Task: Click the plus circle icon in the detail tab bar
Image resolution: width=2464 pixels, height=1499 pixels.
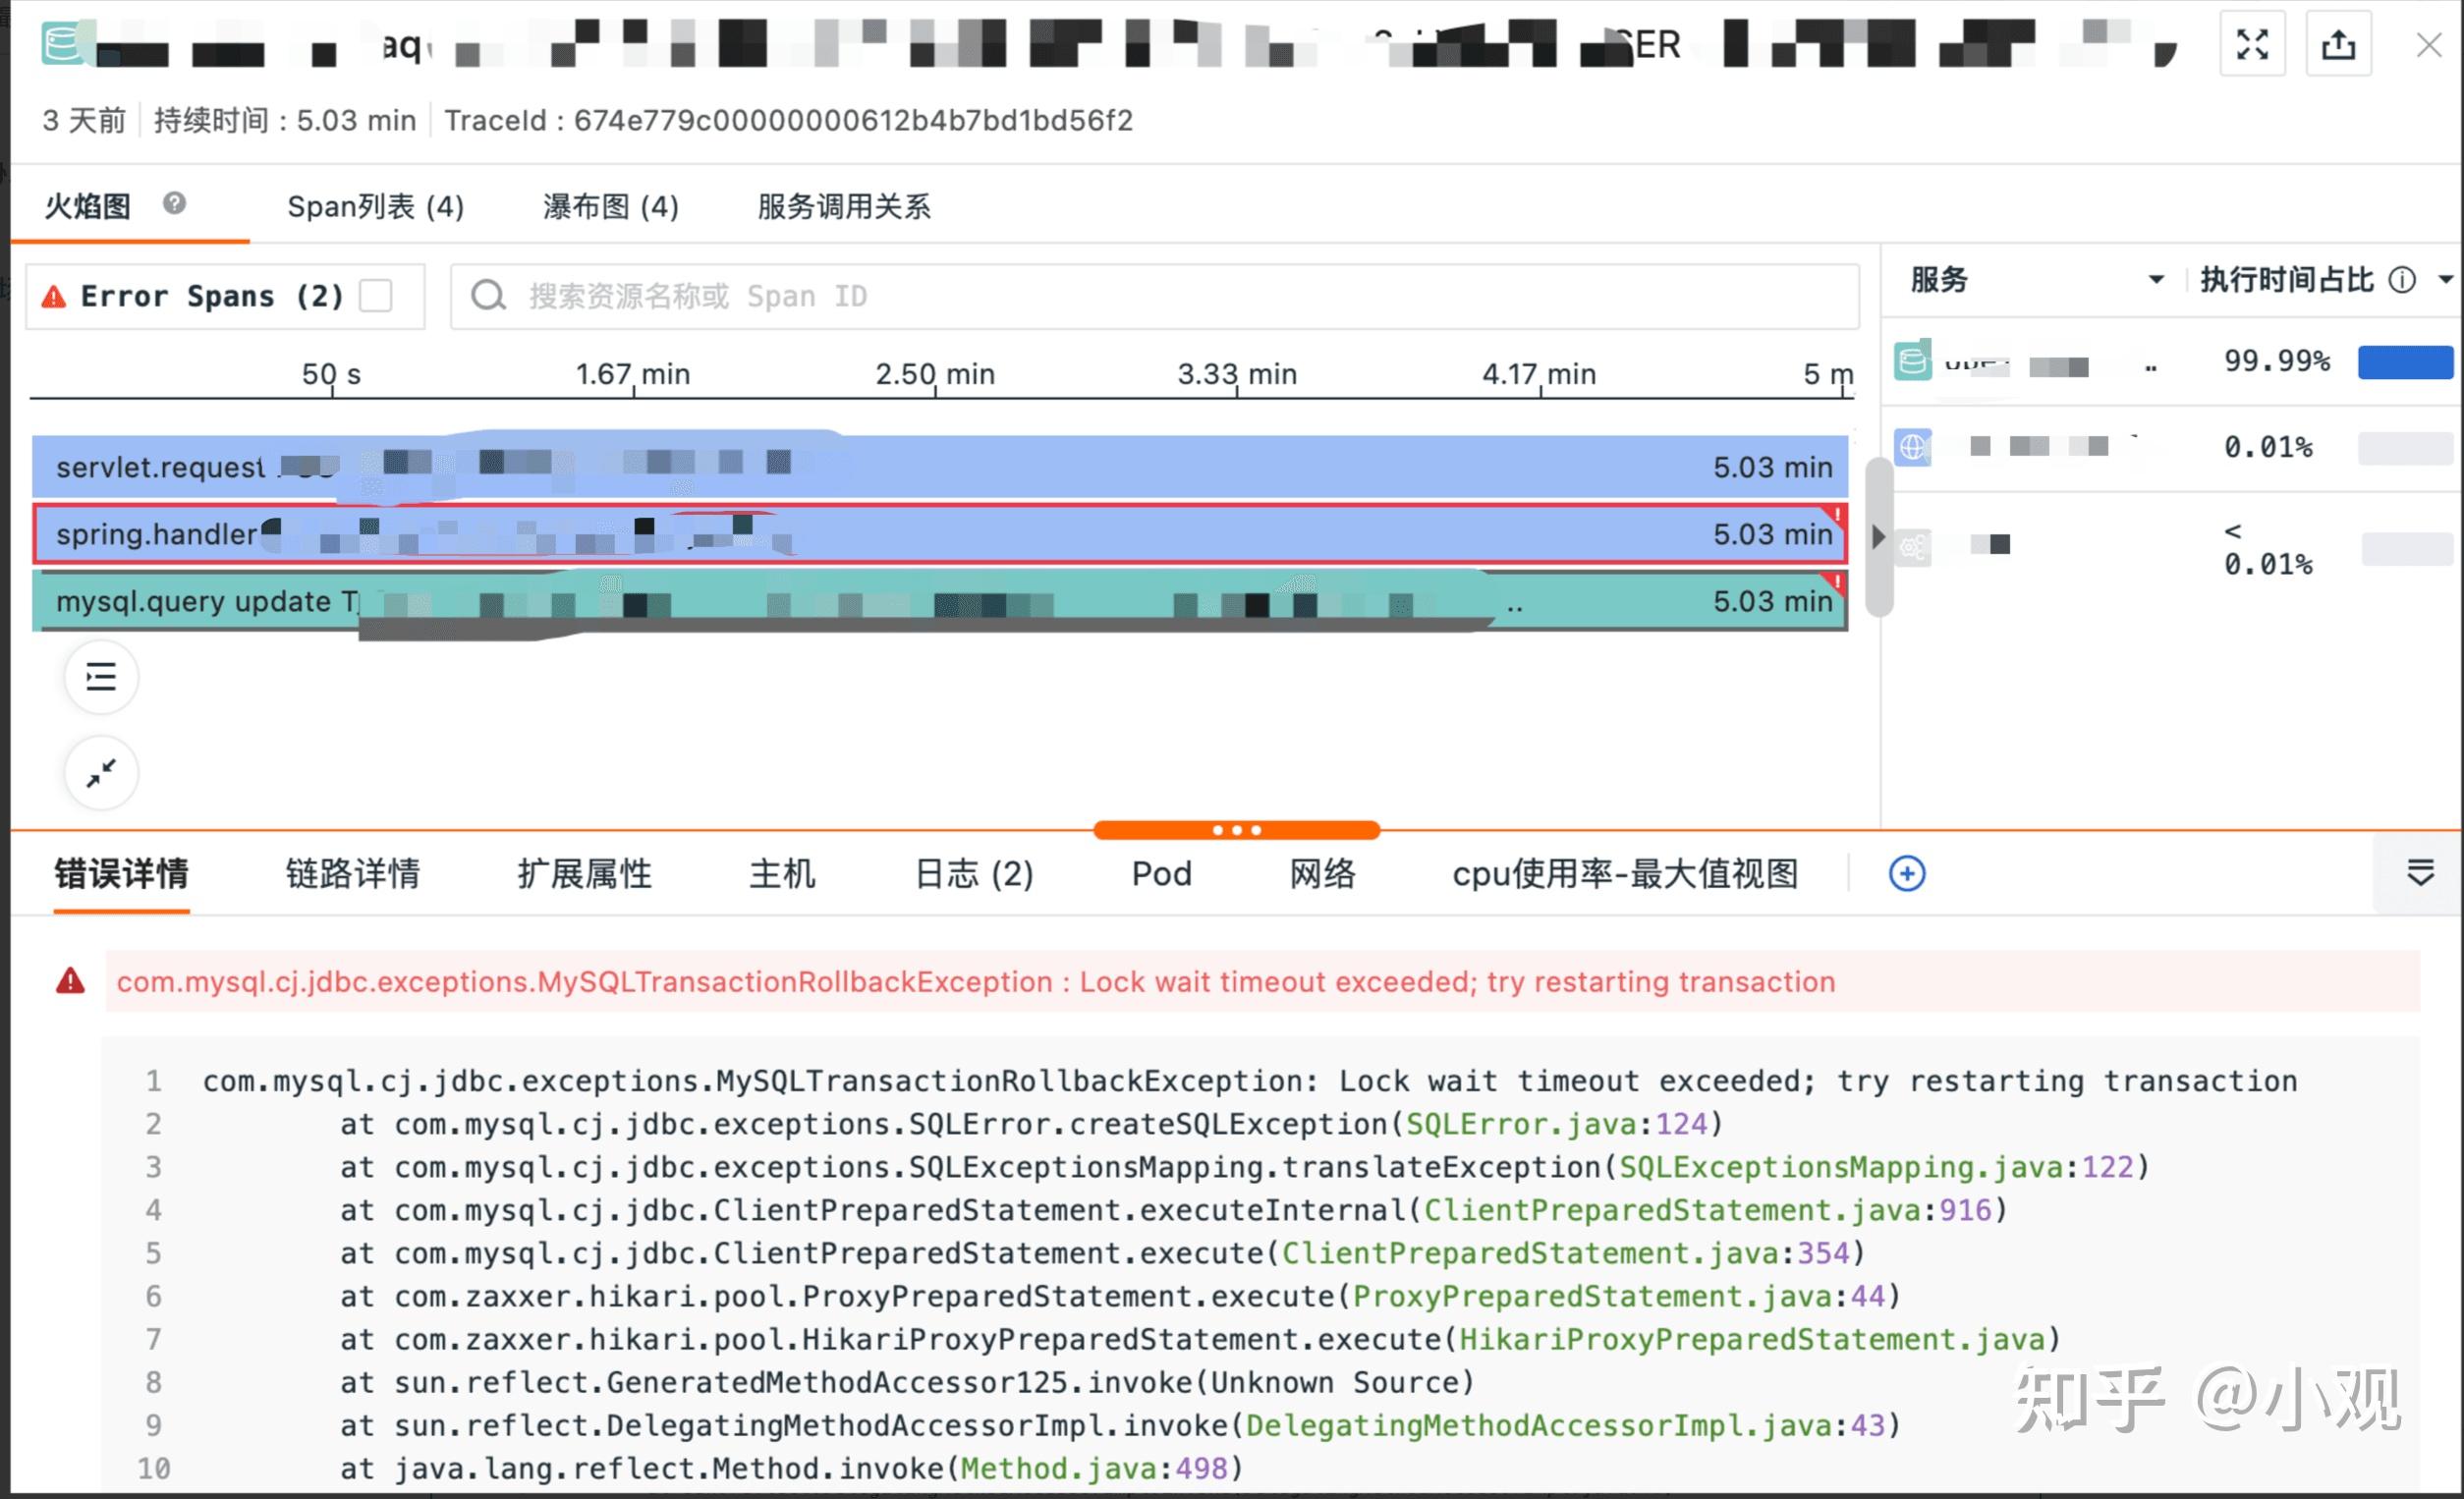Action: 1908,873
